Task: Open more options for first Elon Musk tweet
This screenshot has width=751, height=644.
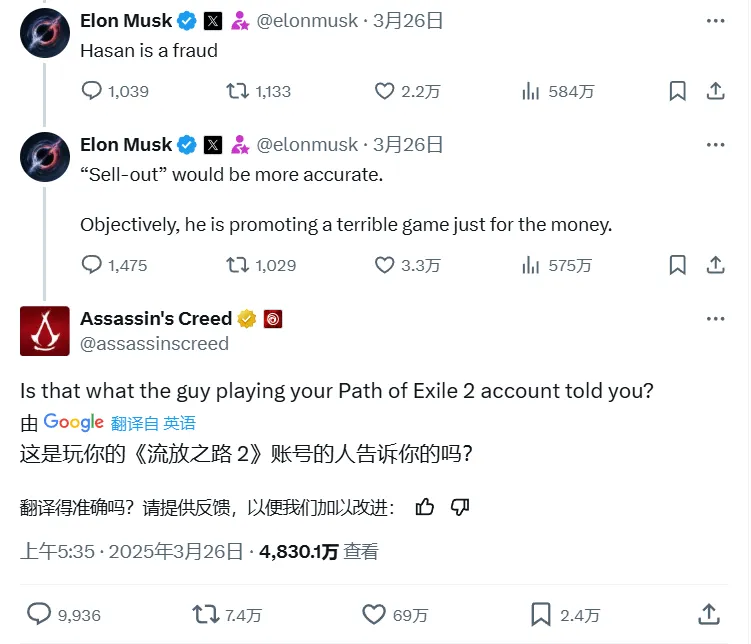Action: click(x=715, y=21)
